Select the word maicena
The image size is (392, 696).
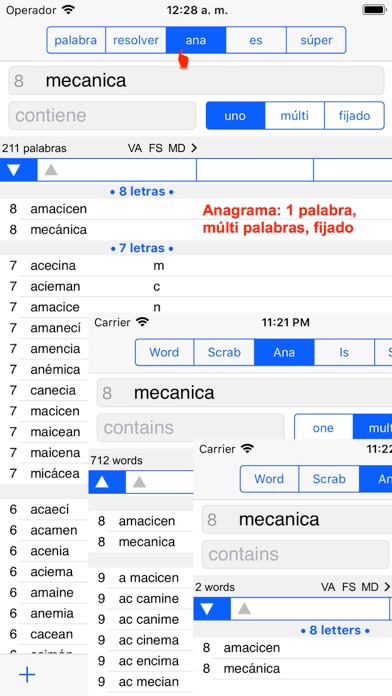coord(55,453)
